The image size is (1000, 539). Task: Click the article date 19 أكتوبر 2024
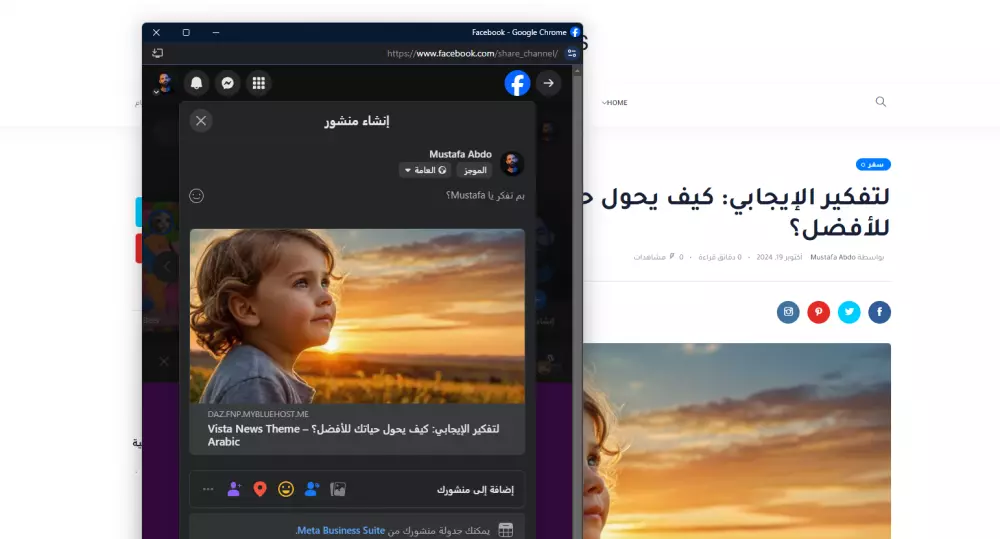click(x=779, y=257)
